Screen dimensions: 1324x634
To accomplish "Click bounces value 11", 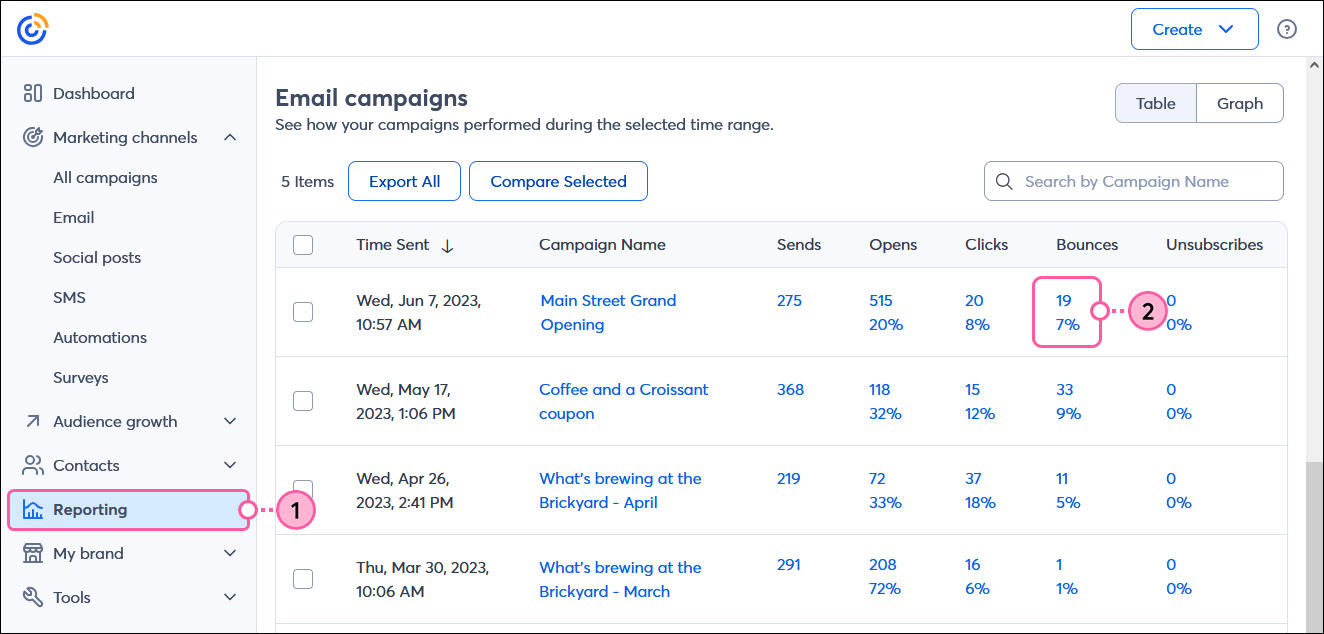I will click(x=1062, y=478).
